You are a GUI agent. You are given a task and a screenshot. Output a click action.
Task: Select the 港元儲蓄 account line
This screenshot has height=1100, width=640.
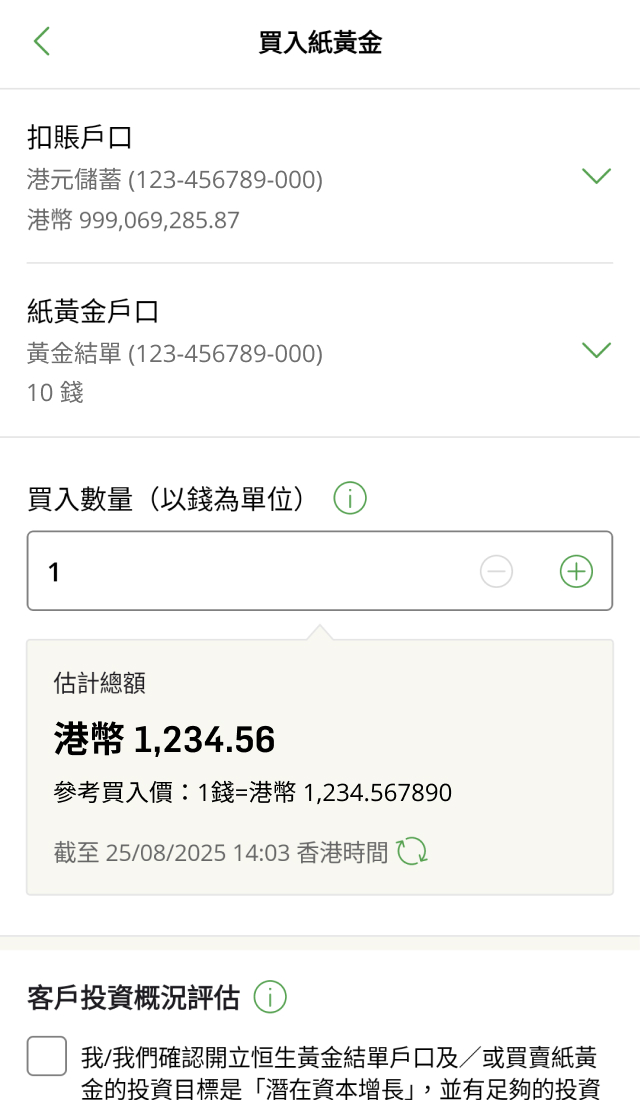click(175, 180)
